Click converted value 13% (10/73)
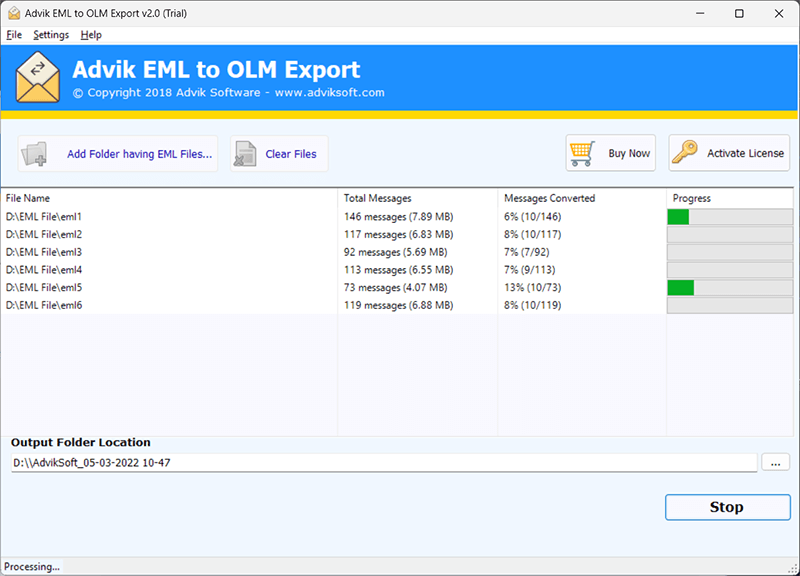800x576 pixels. 533,288
